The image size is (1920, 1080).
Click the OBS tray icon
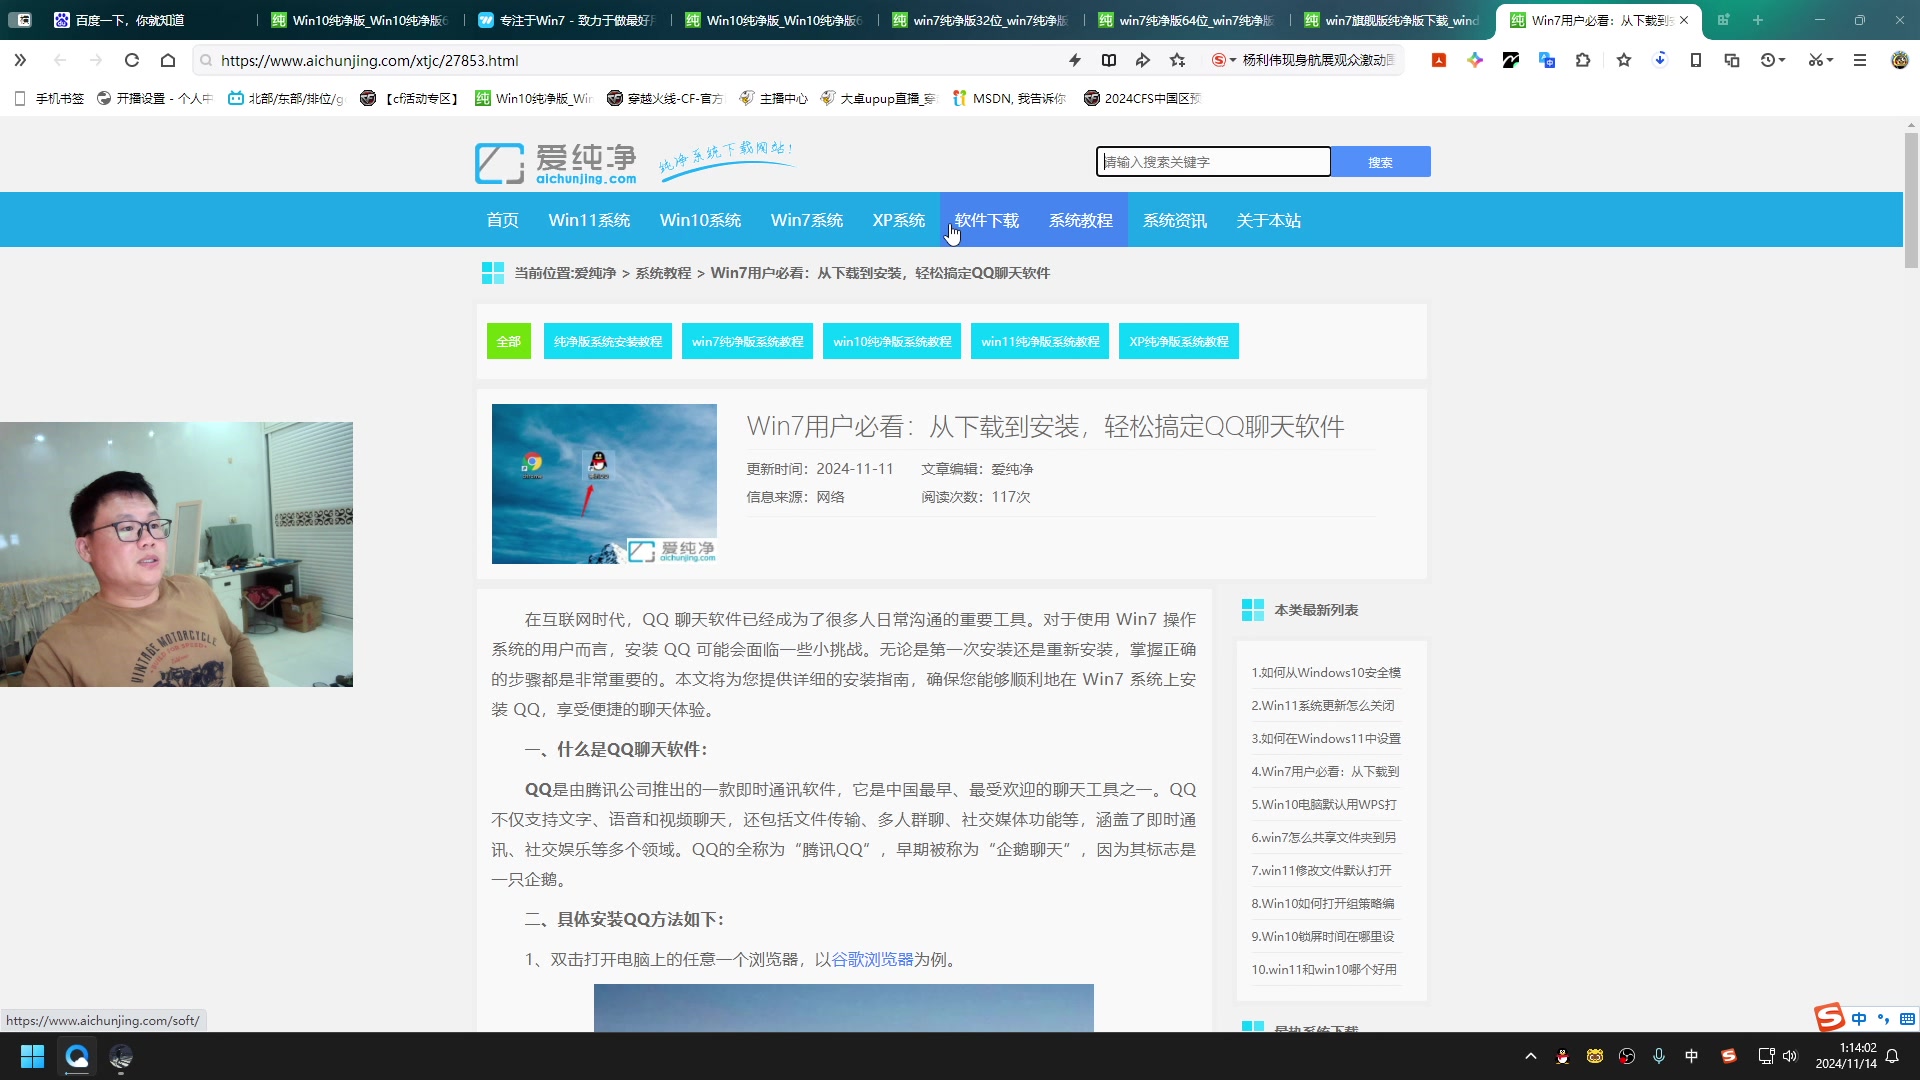[1627, 1056]
